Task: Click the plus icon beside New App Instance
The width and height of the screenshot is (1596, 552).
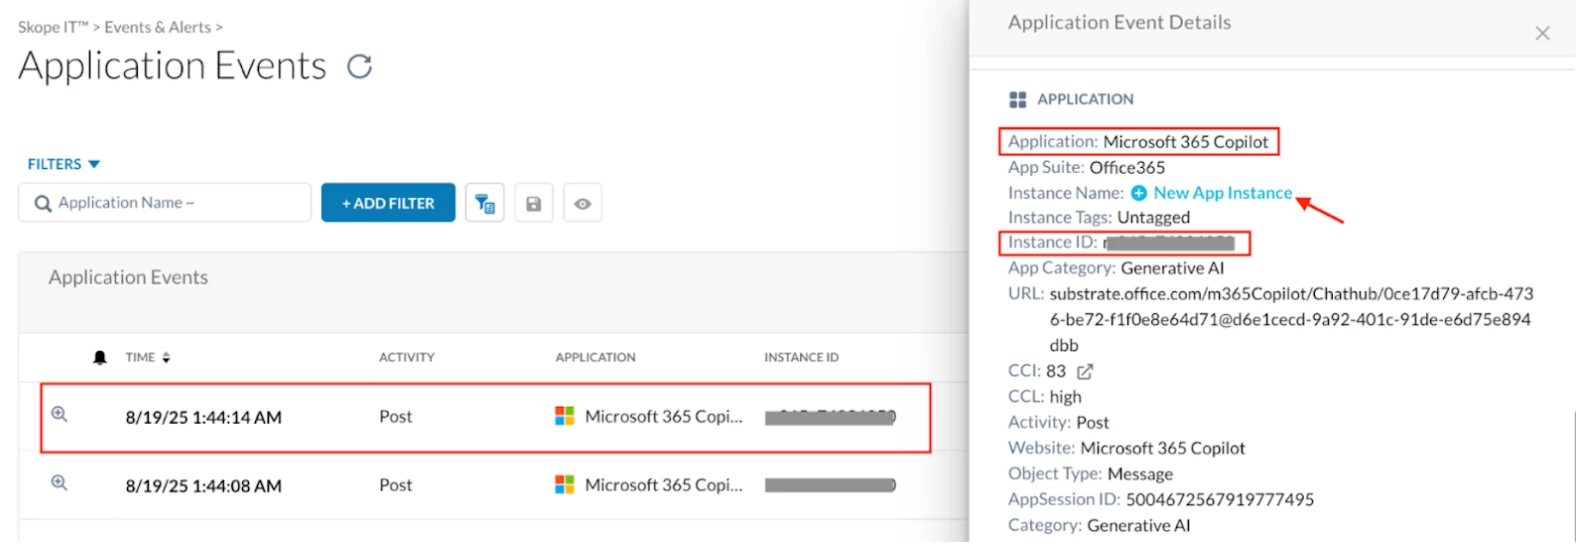Action: [x=1139, y=193]
